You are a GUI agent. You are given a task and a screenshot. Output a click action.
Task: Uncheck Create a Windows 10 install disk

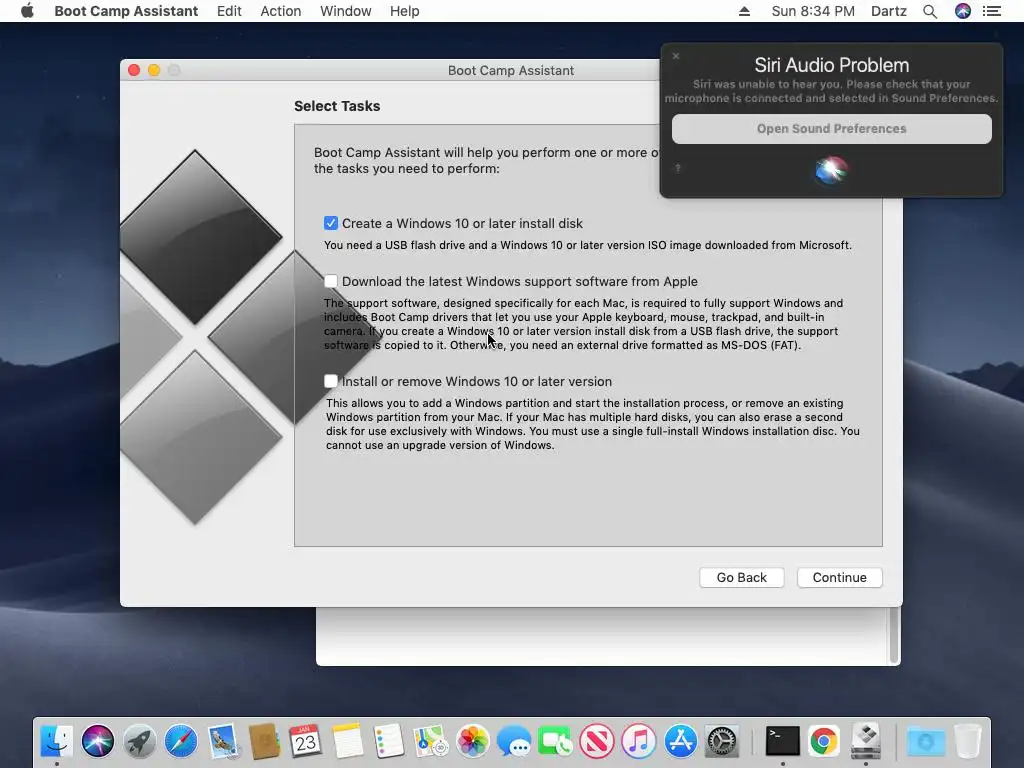[331, 223]
